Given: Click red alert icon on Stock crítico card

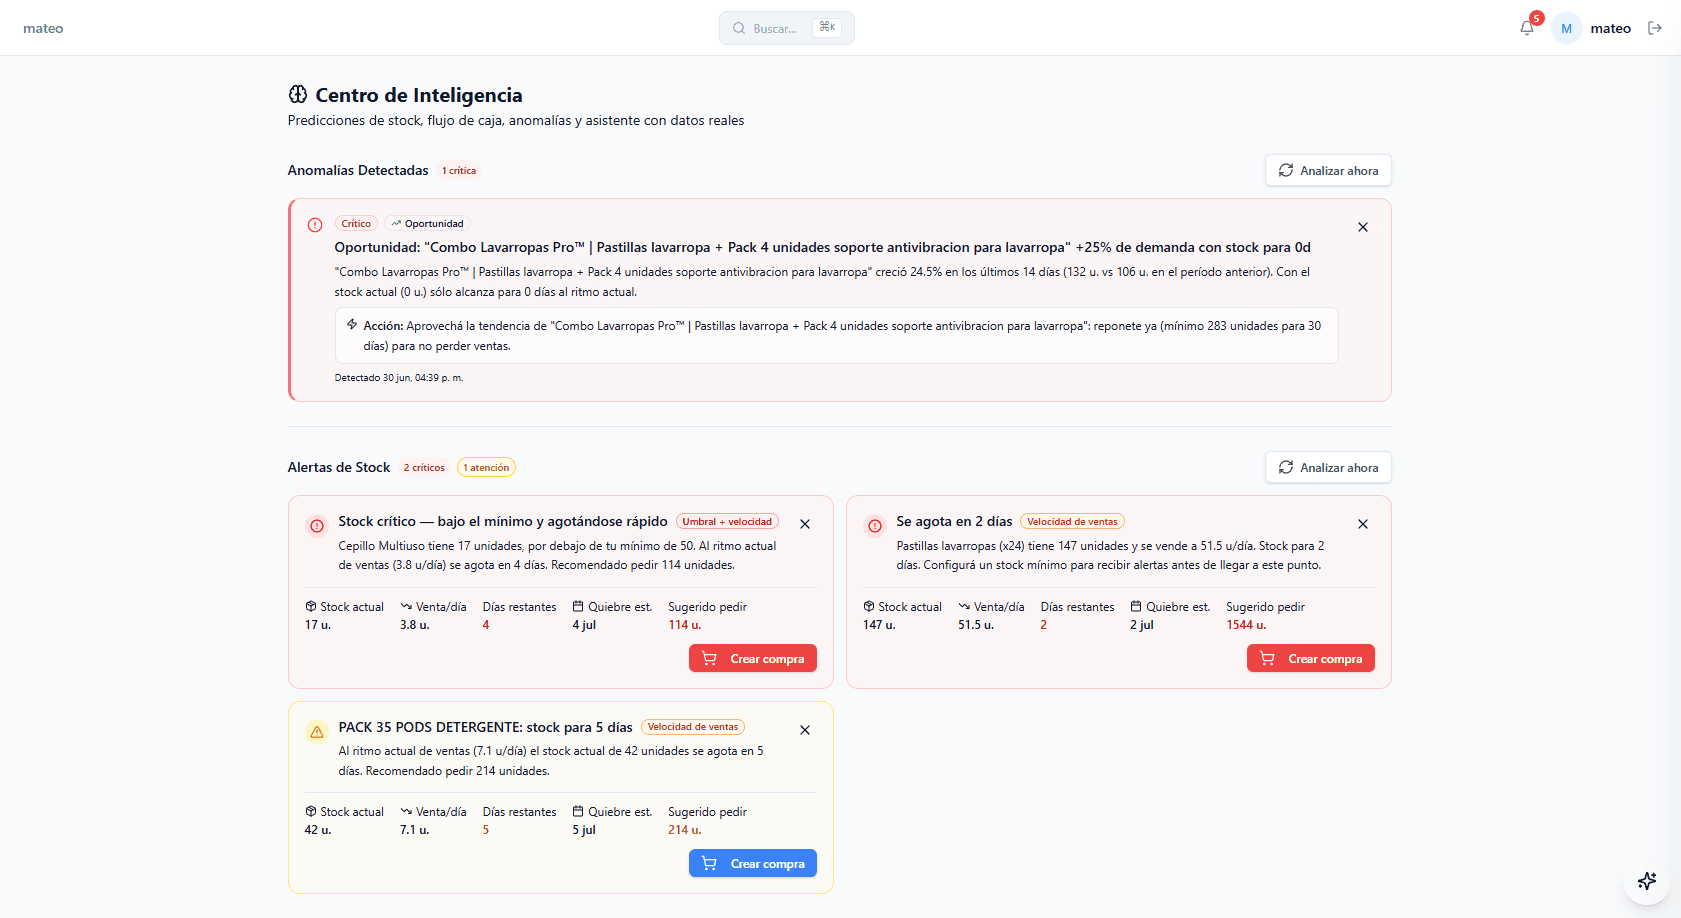Looking at the screenshot, I should (x=317, y=526).
